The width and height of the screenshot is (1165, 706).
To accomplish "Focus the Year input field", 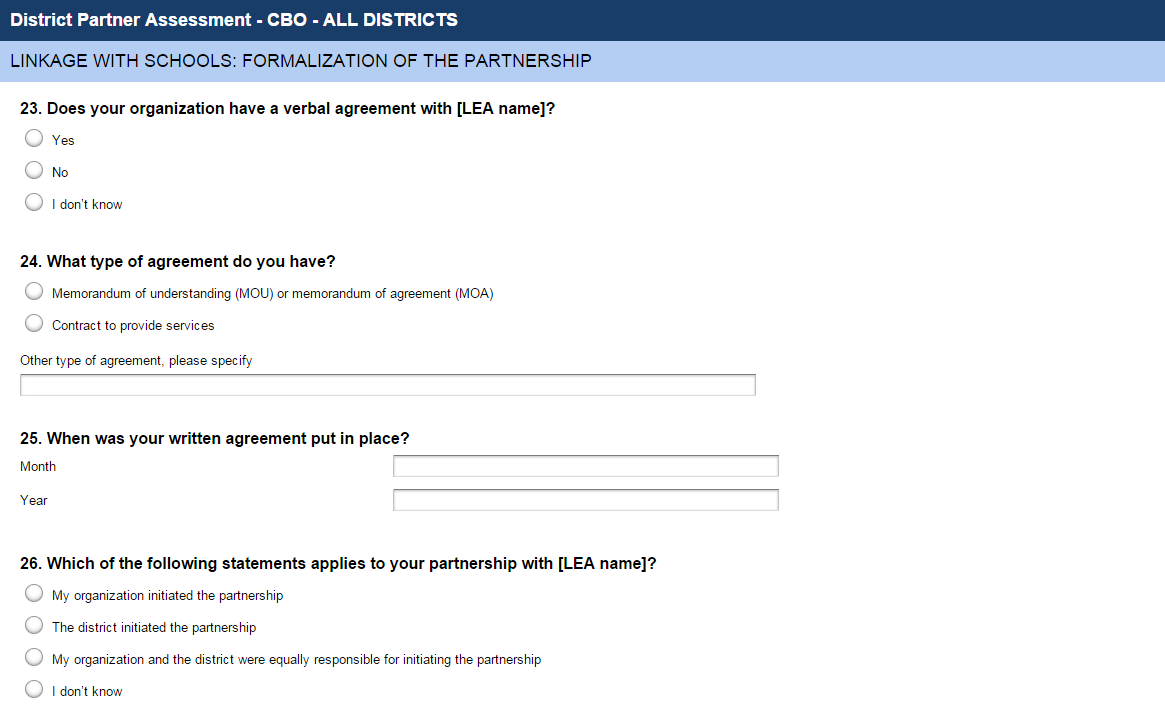I will [585, 500].
